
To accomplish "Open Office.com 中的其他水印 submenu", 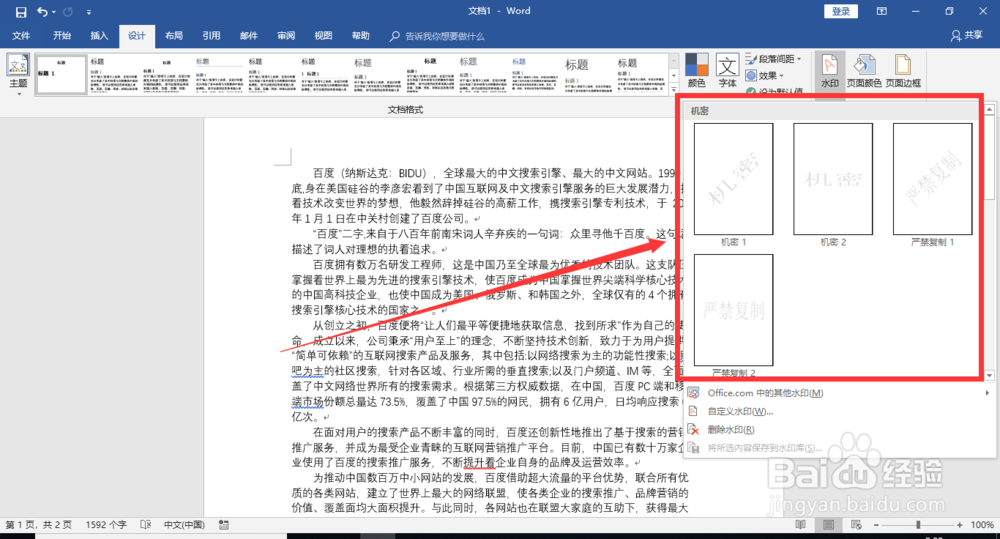I will point(840,393).
